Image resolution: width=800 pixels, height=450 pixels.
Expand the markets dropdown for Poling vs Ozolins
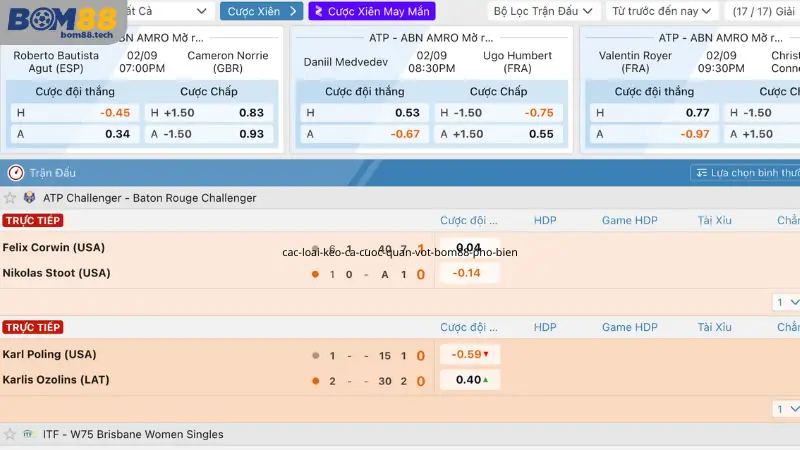(786, 409)
